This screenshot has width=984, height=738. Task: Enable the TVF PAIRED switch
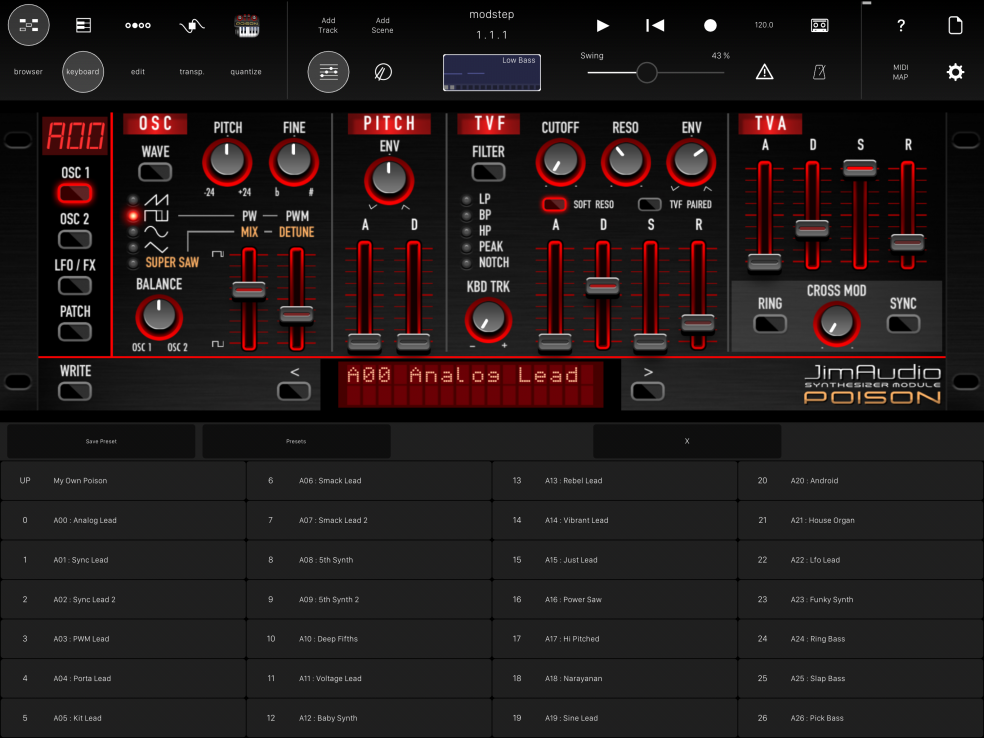tap(651, 204)
